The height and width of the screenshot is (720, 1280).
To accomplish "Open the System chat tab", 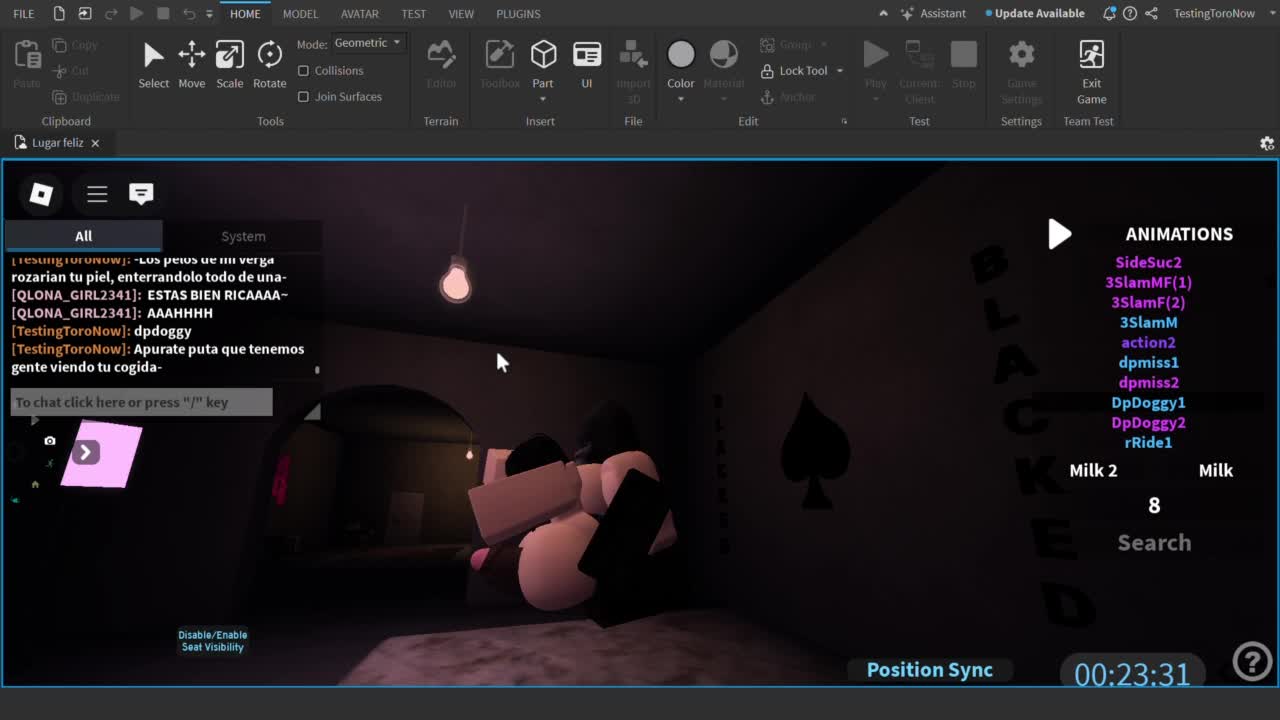I will [x=243, y=237].
